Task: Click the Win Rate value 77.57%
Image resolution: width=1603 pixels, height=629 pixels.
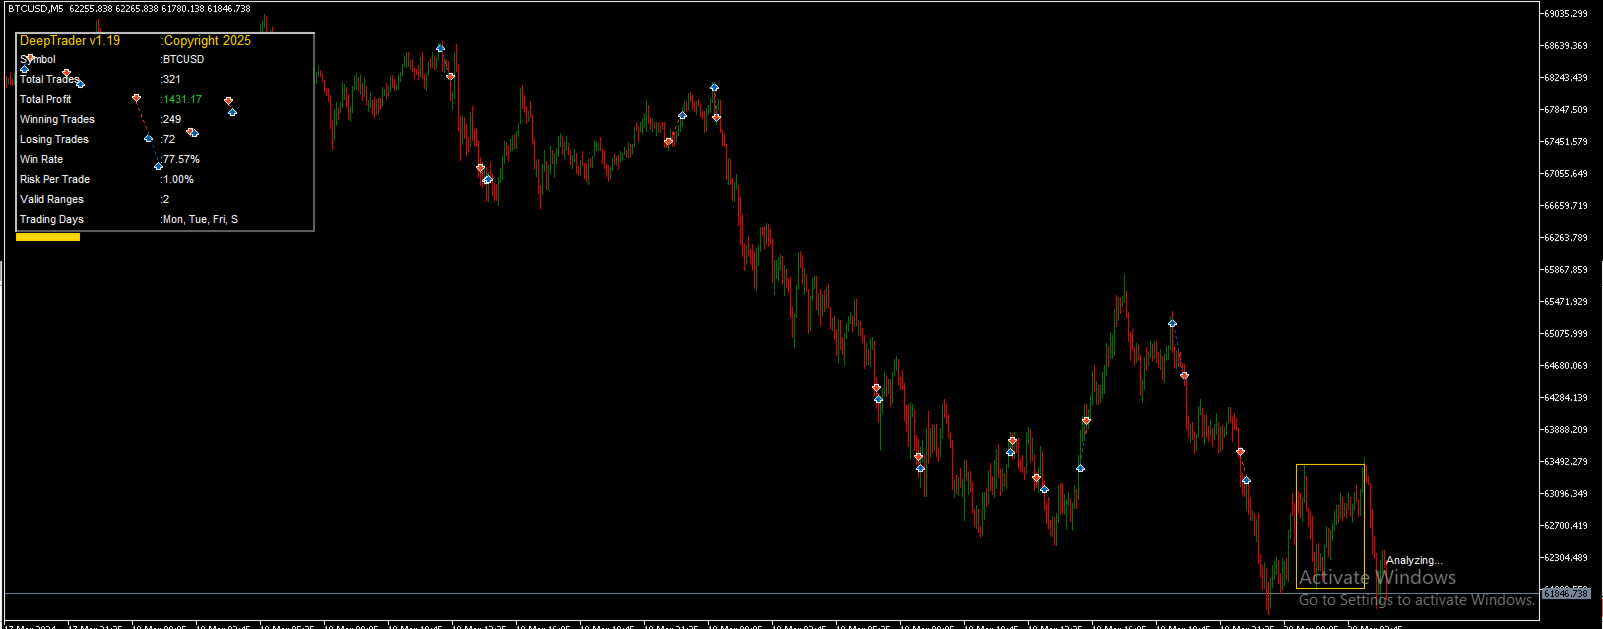Action: pos(182,159)
